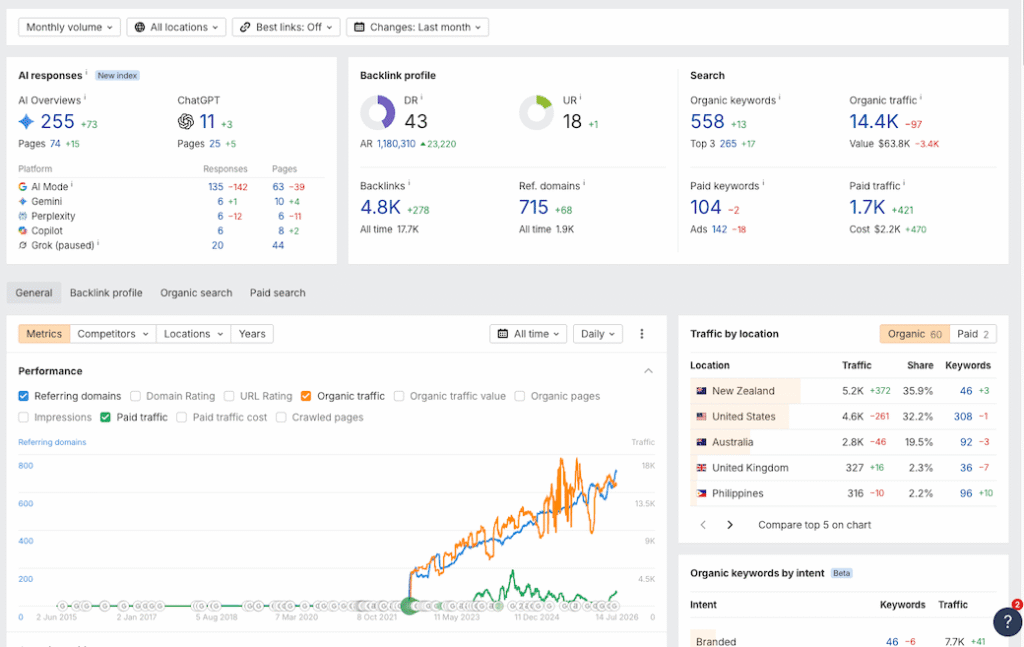Click Compare top 5 on chart
The width and height of the screenshot is (1024, 647).
(x=814, y=525)
